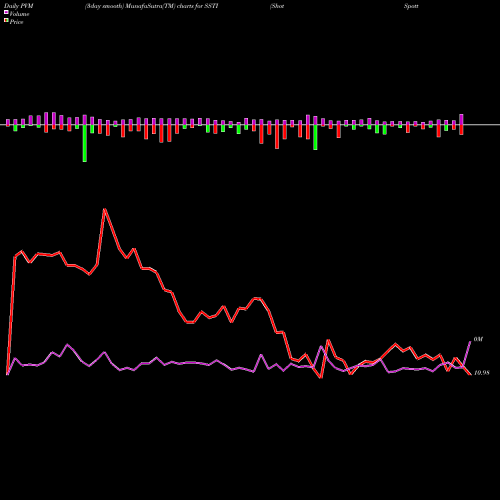
Task: Click the MunafaSutra charts for SSTI heading
Action: click(151, 6)
